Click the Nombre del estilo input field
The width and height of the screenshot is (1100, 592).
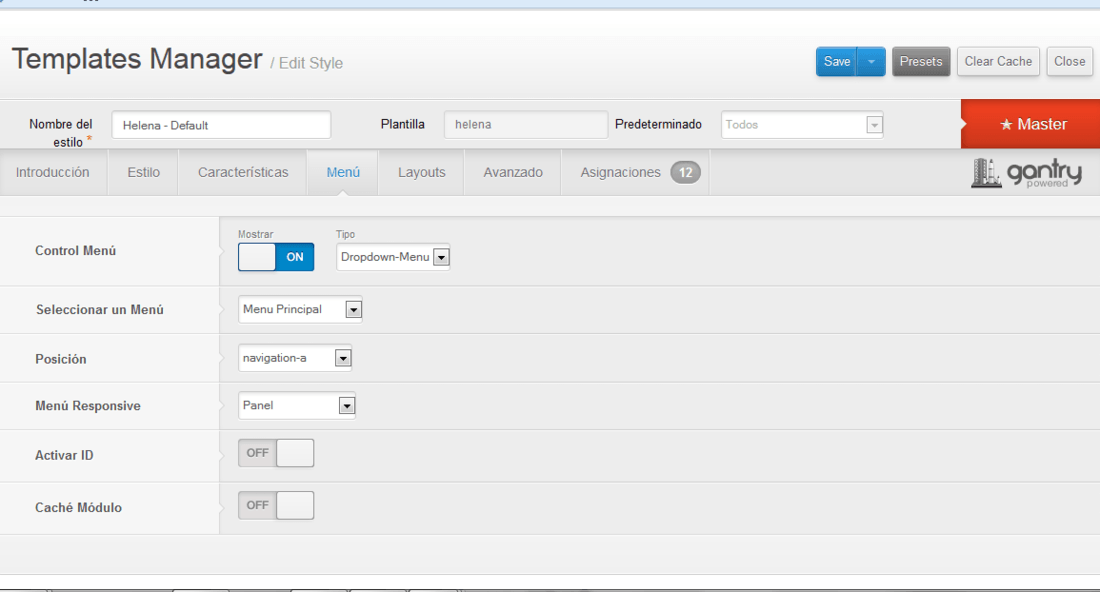[221, 125]
